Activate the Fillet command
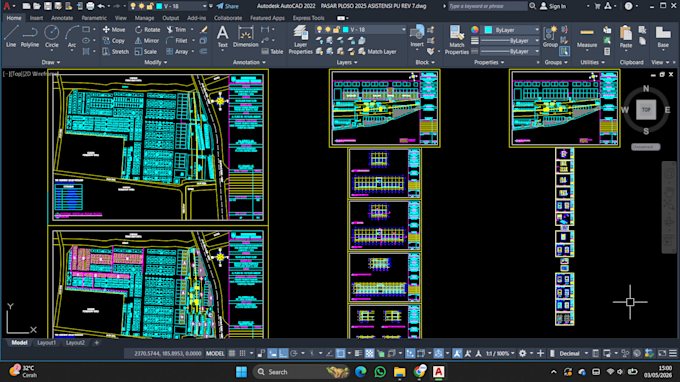680x382 pixels. (177, 40)
